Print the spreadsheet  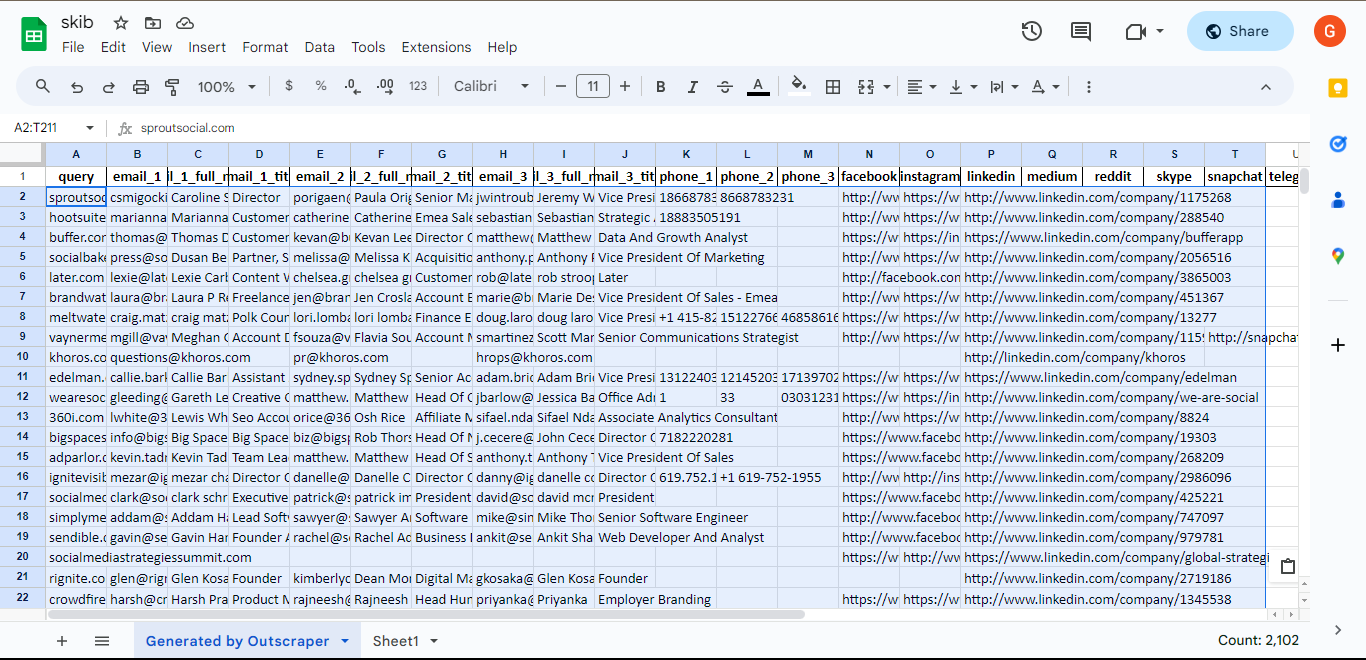pyautogui.click(x=140, y=87)
